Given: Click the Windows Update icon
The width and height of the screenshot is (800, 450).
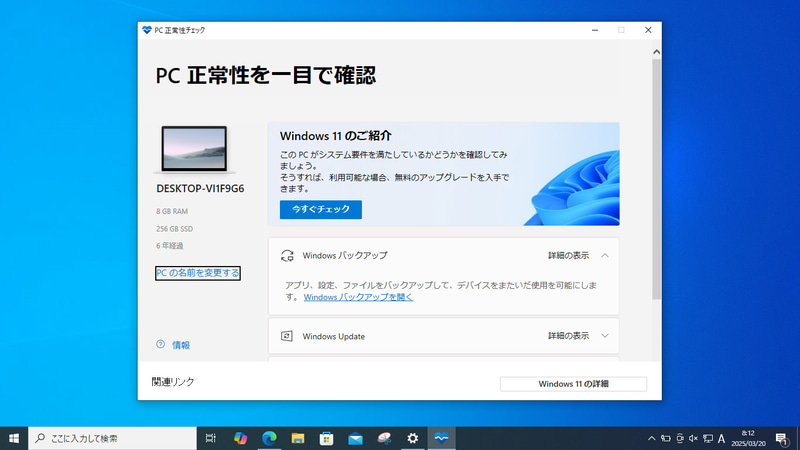Looking at the screenshot, I should click(x=287, y=336).
